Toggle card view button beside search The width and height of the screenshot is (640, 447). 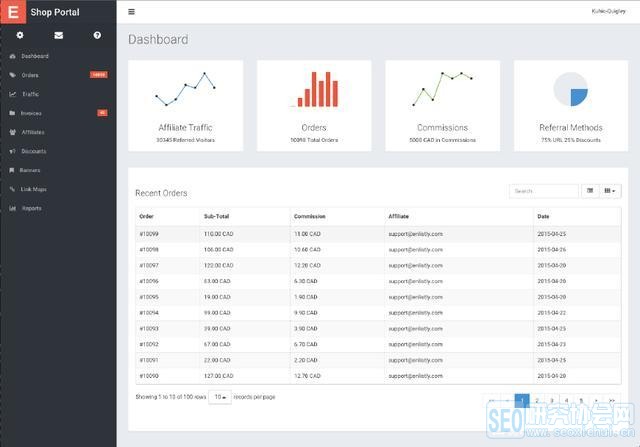[590, 191]
